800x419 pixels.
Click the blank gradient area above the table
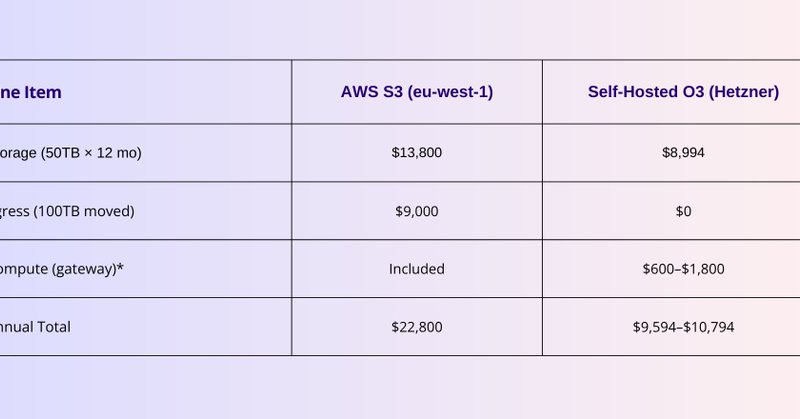coord(400,30)
